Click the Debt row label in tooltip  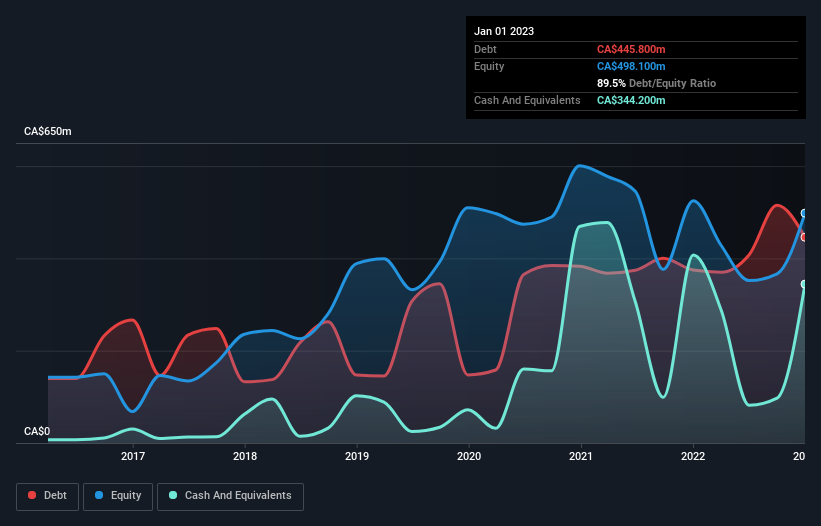(485, 49)
